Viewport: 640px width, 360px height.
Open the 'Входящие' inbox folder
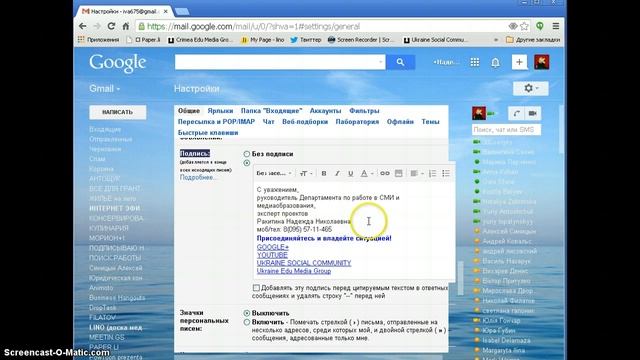coord(105,129)
